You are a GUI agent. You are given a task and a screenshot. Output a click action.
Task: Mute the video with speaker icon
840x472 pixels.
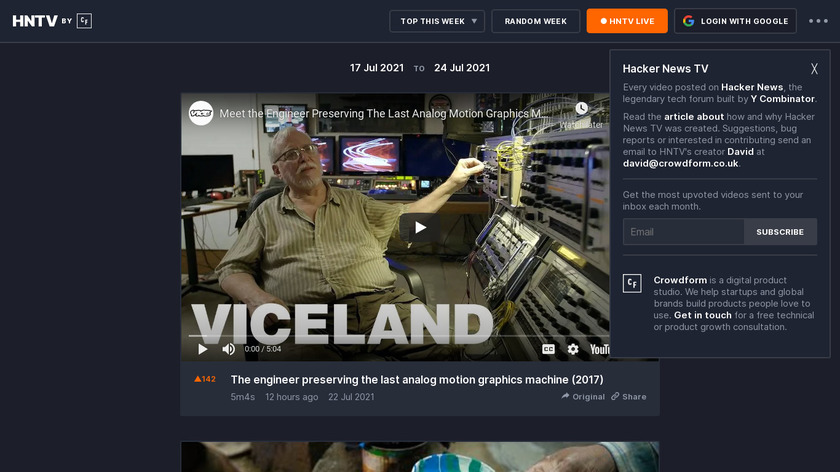pyautogui.click(x=229, y=349)
